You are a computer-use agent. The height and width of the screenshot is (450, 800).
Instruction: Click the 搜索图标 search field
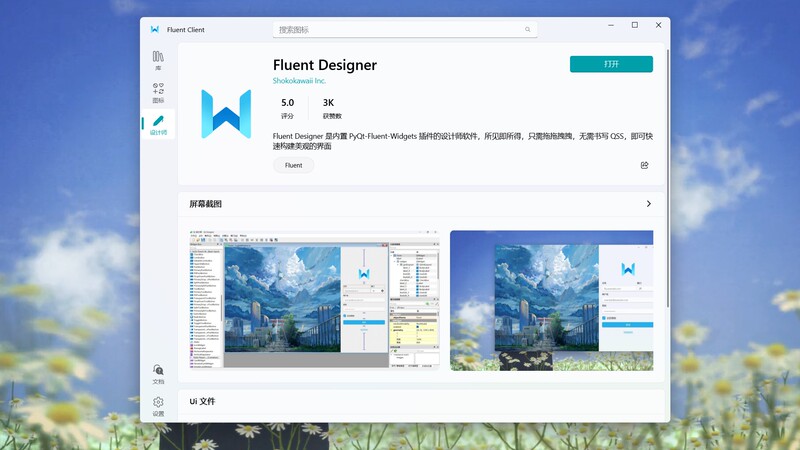click(405, 30)
